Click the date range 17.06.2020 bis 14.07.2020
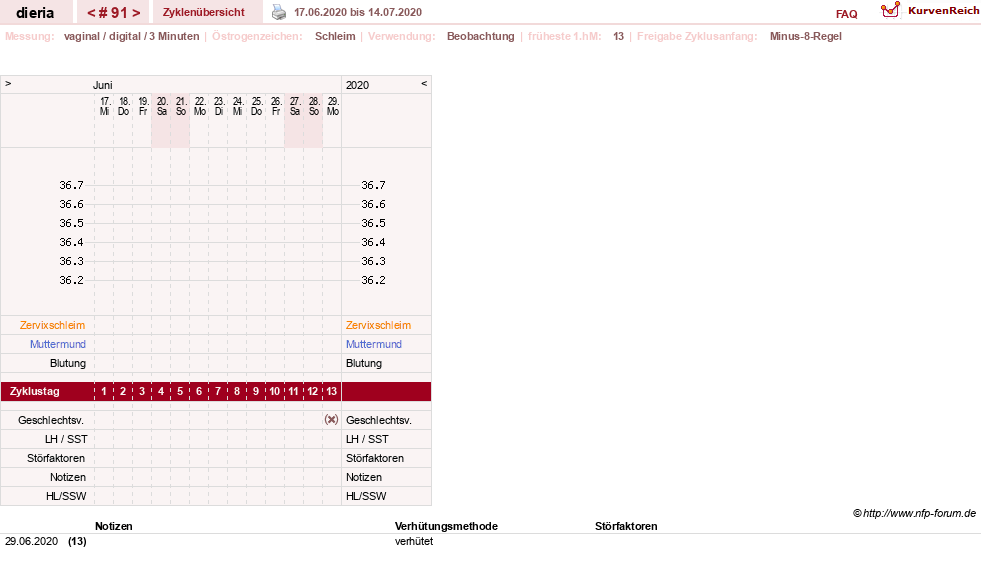 358,12
